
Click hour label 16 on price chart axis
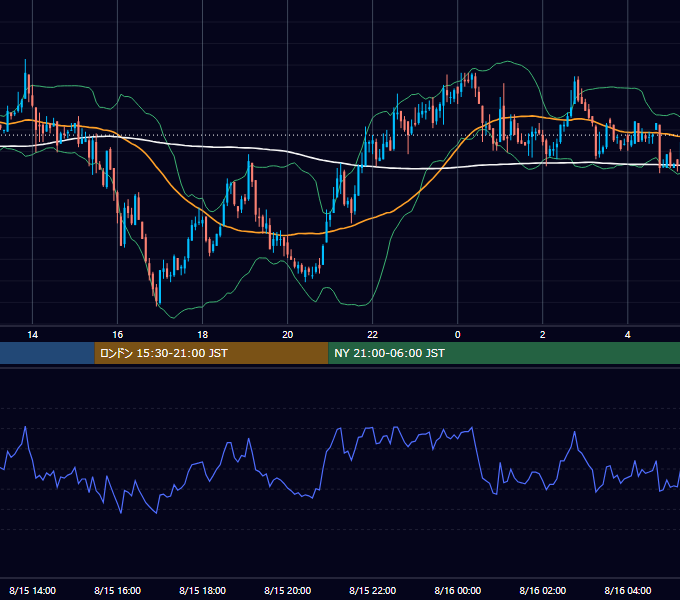[118, 335]
